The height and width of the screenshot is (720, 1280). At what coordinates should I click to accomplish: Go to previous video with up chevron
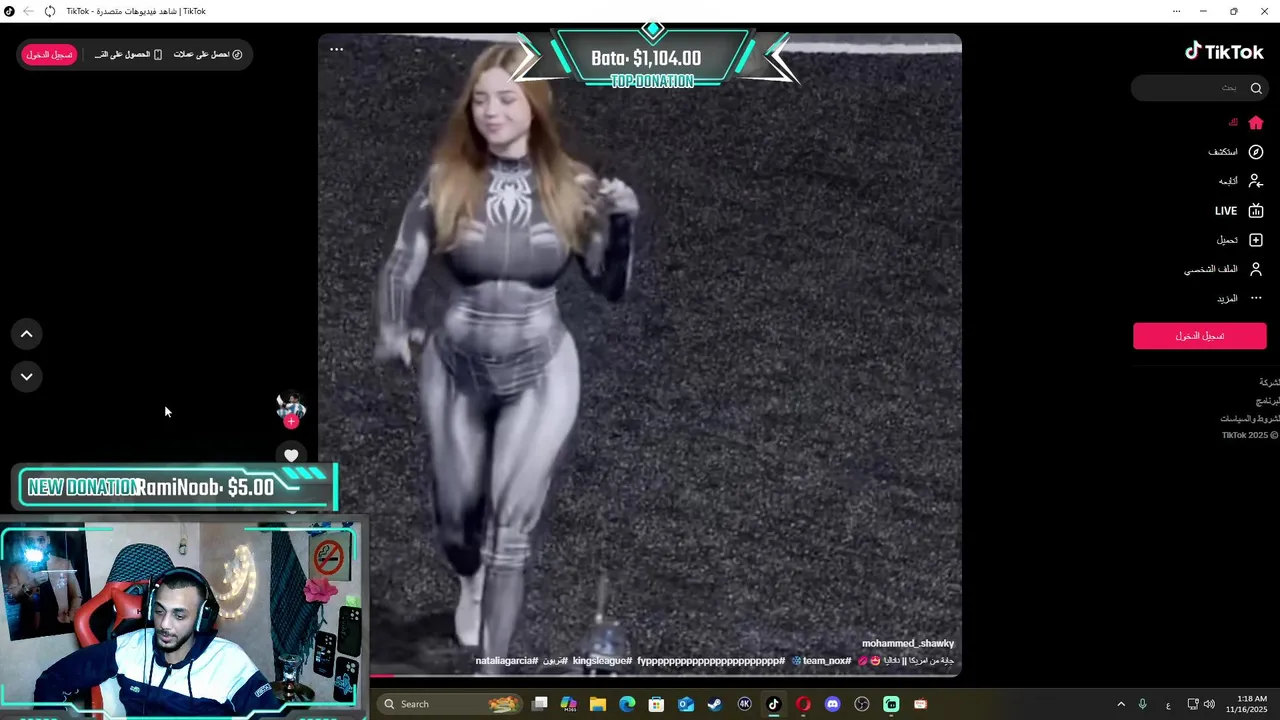click(27, 334)
